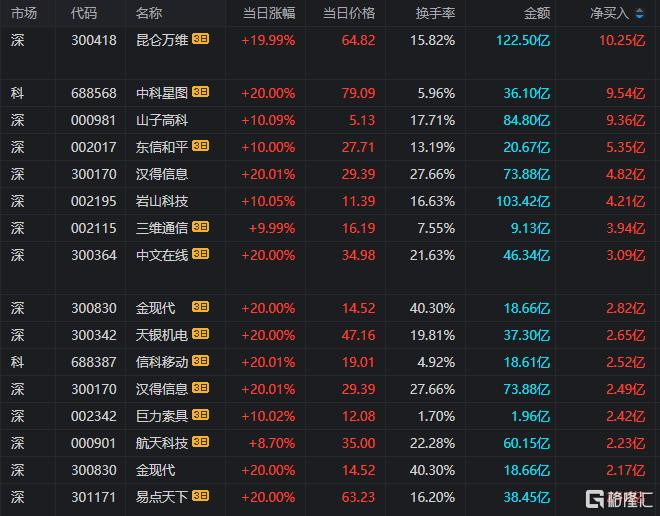Click the 3日 badge next to 中科星图
Viewport: 660px width, 516px height.
click(200, 93)
